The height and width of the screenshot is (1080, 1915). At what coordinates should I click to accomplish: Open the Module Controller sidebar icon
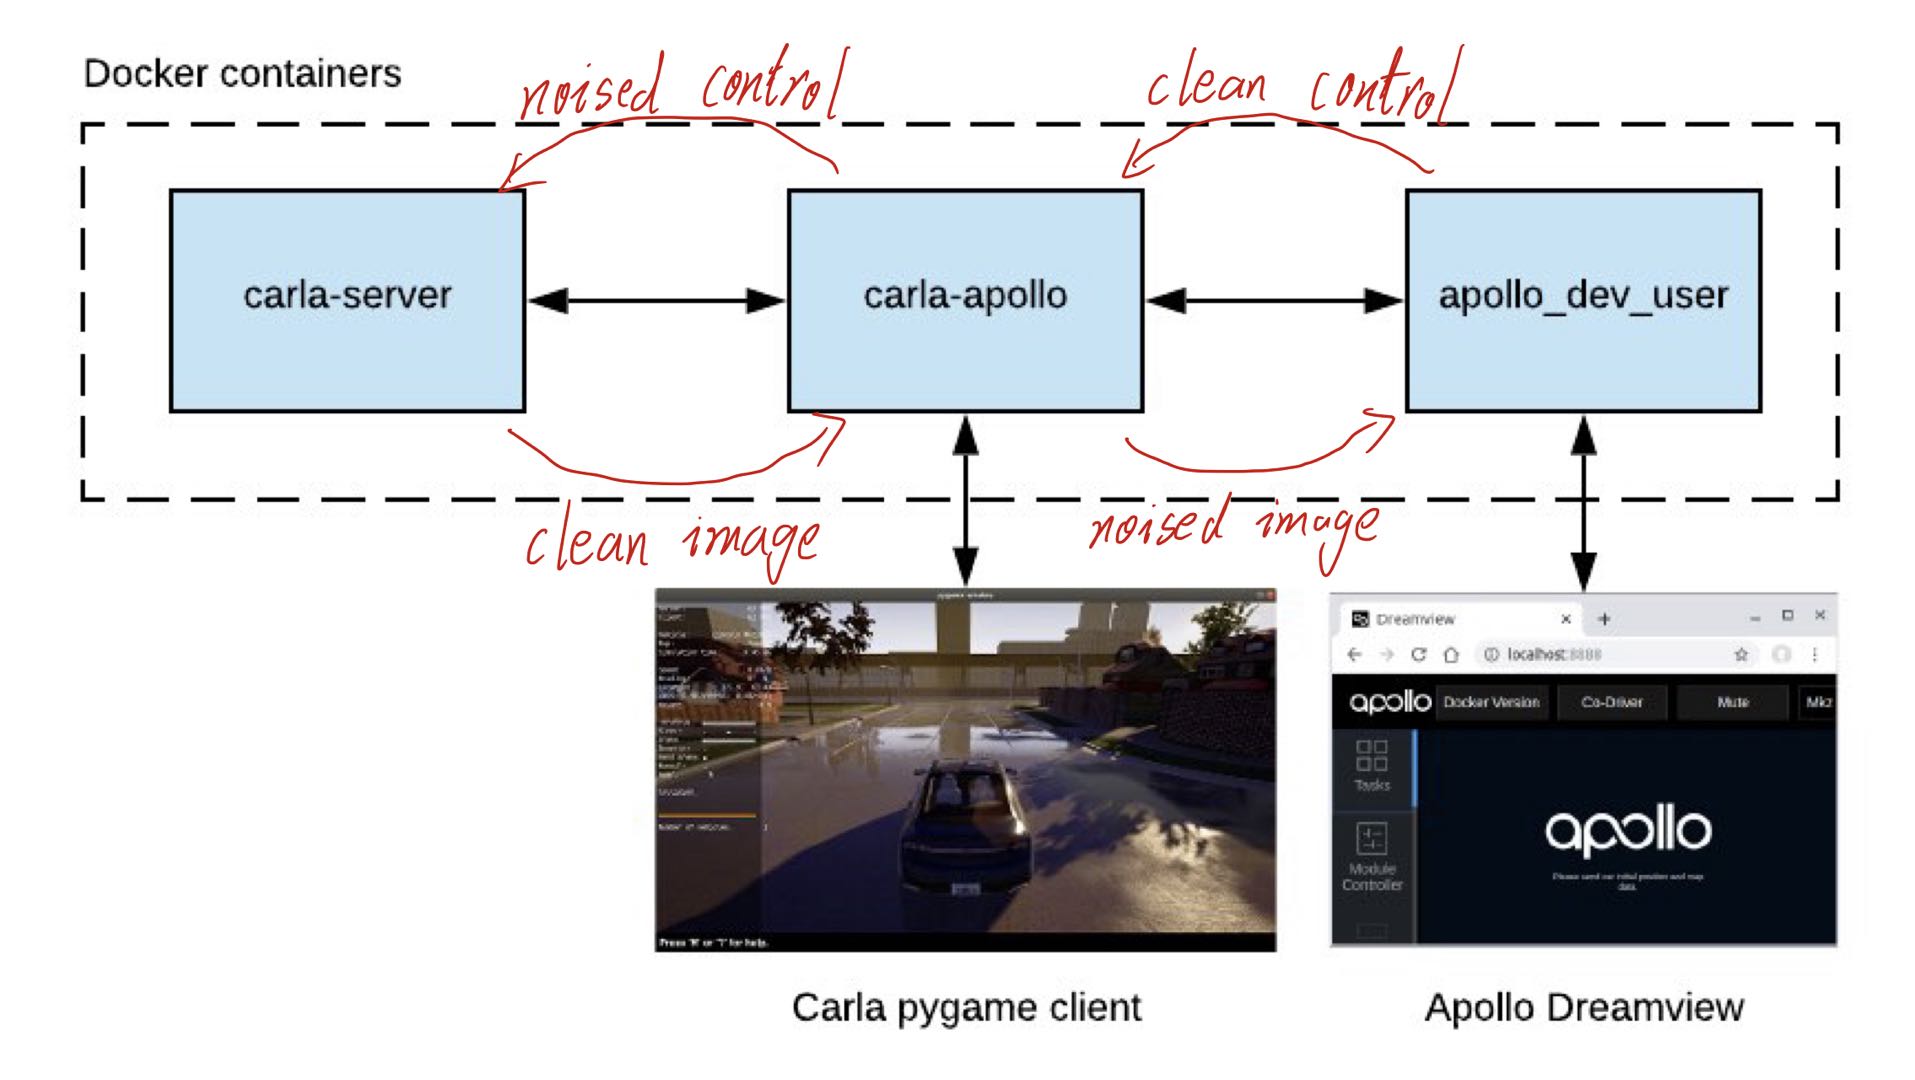1372,840
